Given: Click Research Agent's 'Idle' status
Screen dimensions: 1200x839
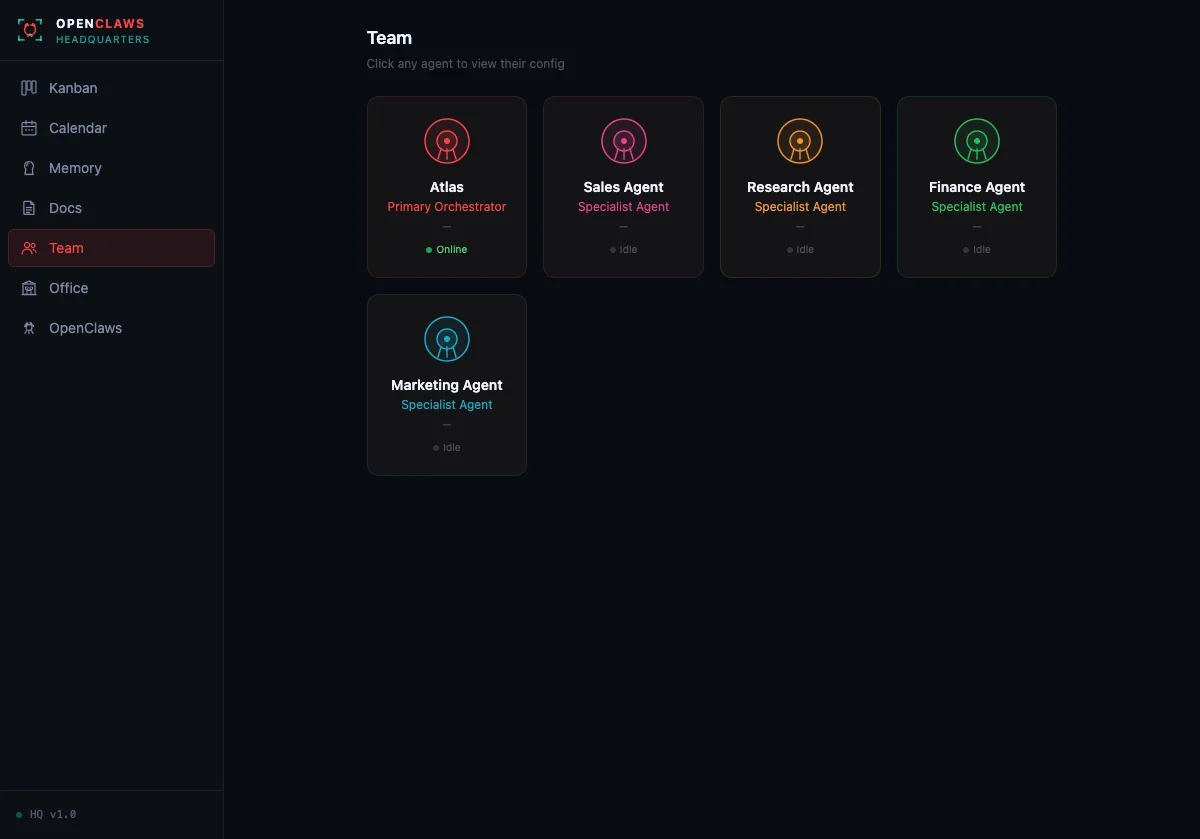Looking at the screenshot, I should pyautogui.click(x=800, y=250).
